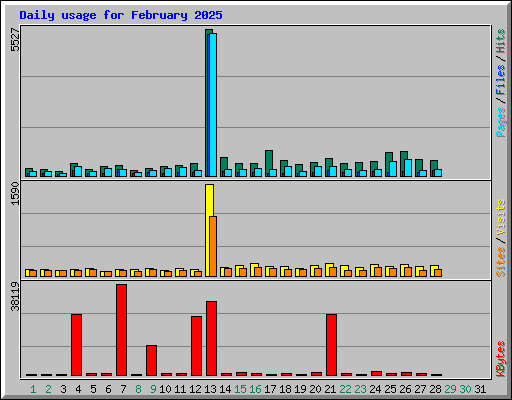Click day label 4 on the x-axis
This screenshot has width=512, height=400.
point(78,389)
